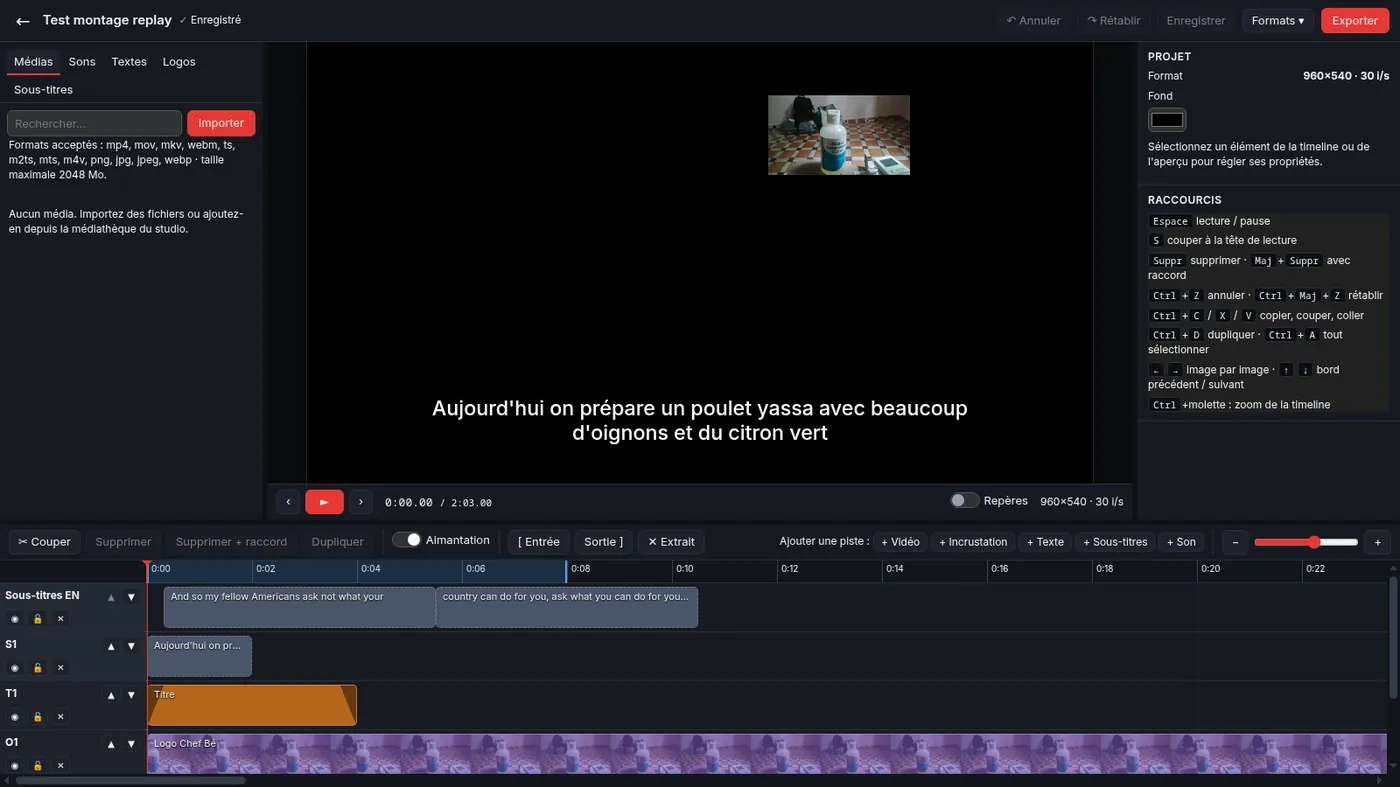
Task: Go back with the left arrow beside project title
Action: point(22,21)
